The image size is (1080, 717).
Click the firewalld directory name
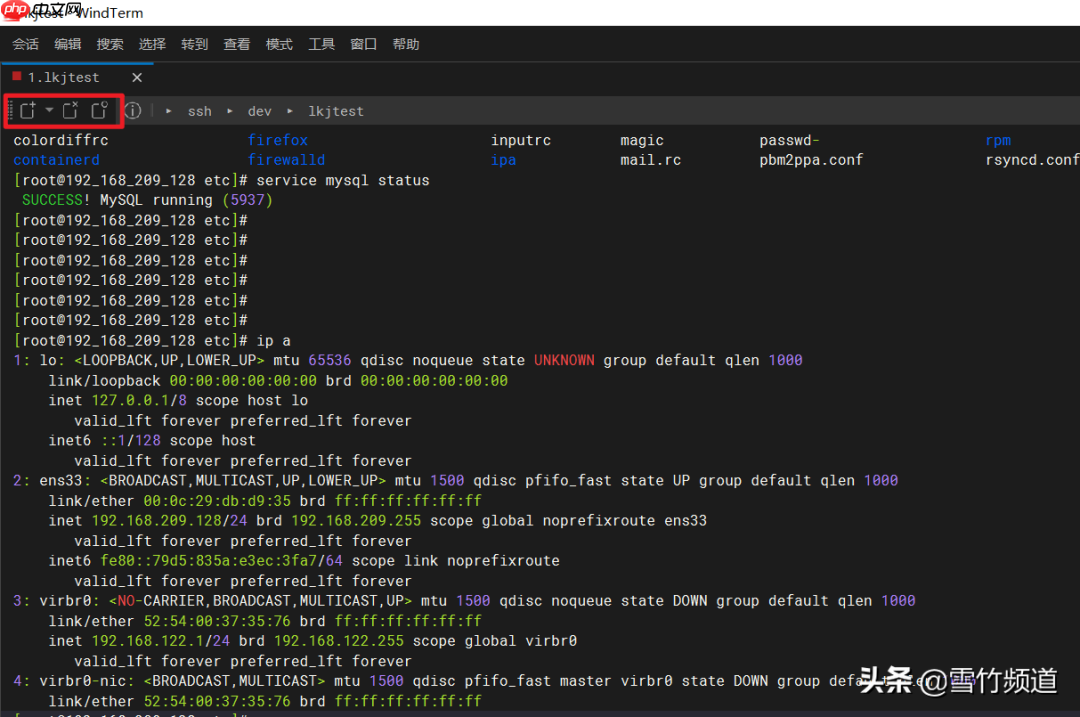287,160
